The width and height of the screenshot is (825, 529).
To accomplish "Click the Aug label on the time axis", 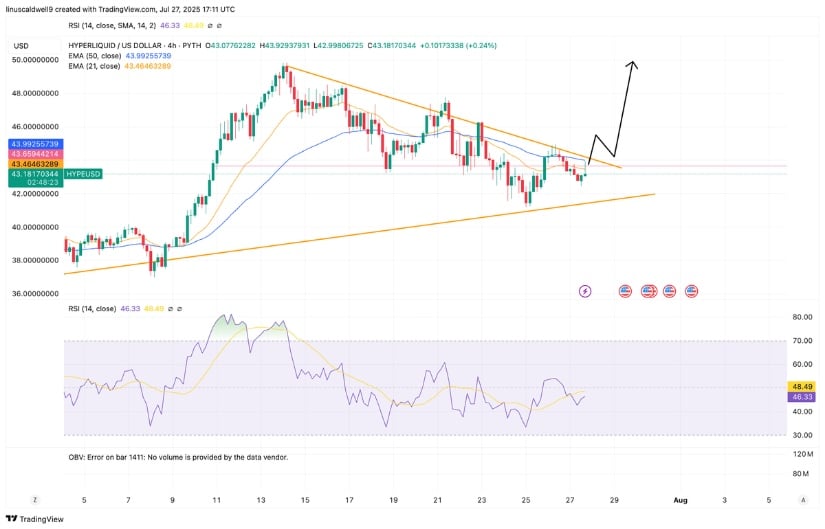I will pos(680,500).
